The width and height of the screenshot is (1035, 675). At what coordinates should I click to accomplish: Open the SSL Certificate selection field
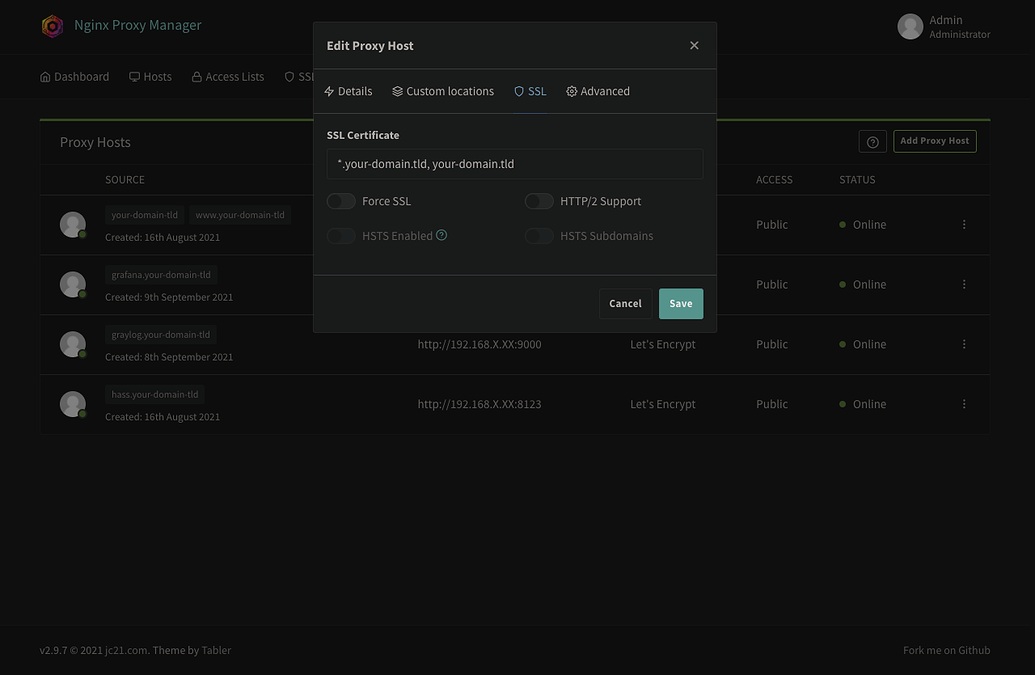(514, 163)
